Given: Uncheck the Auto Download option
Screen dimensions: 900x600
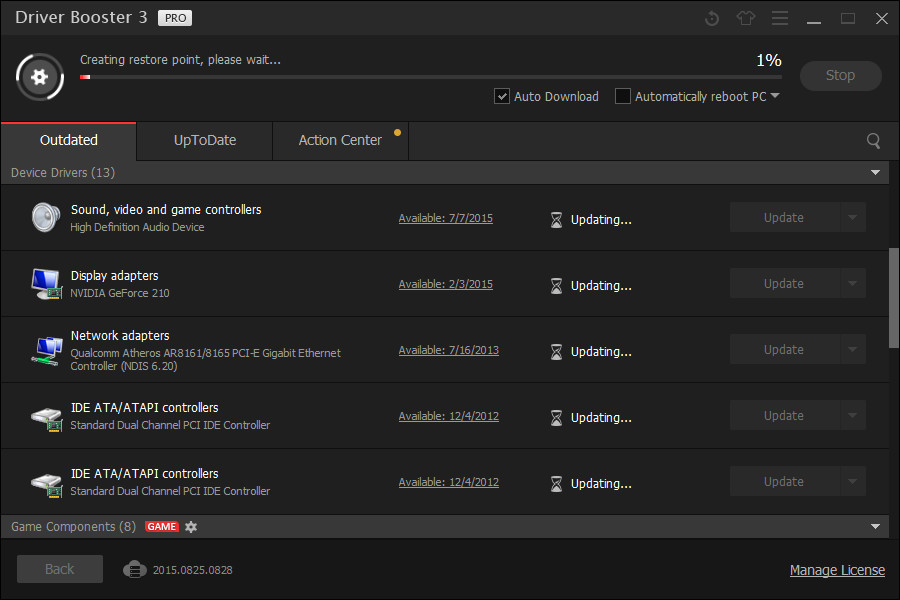Looking at the screenshot, I should (x=501, y=96).
